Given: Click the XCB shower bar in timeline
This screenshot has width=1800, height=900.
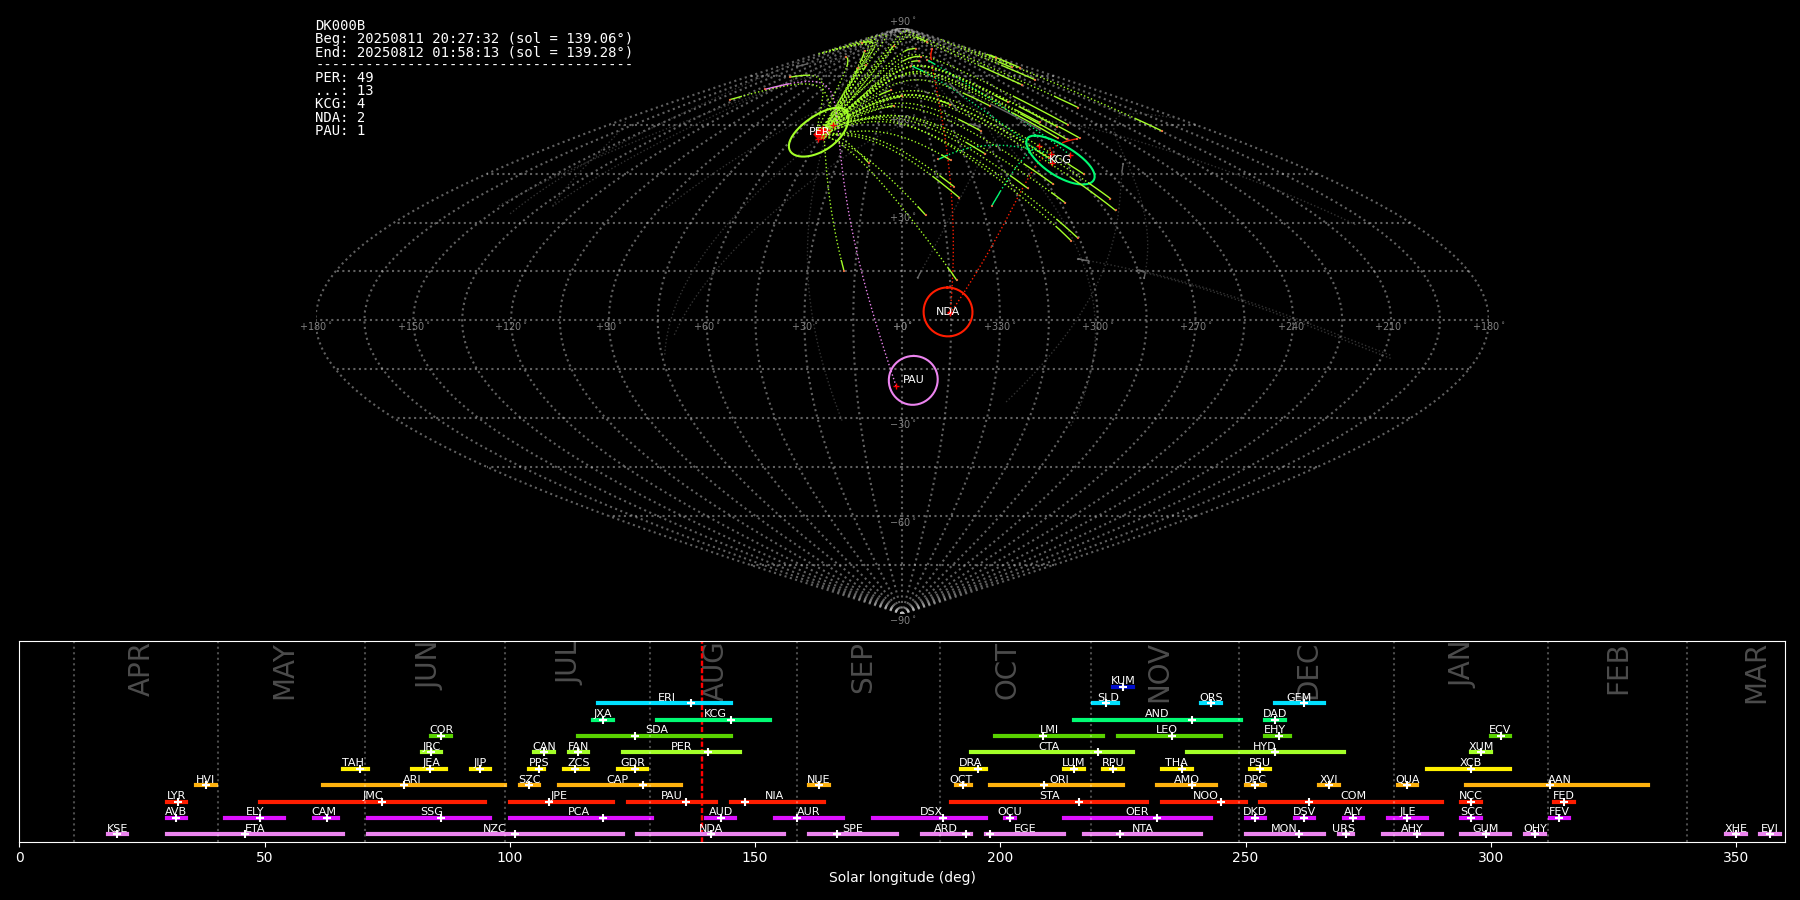Looking at the screenshot, I should 1468,769.
